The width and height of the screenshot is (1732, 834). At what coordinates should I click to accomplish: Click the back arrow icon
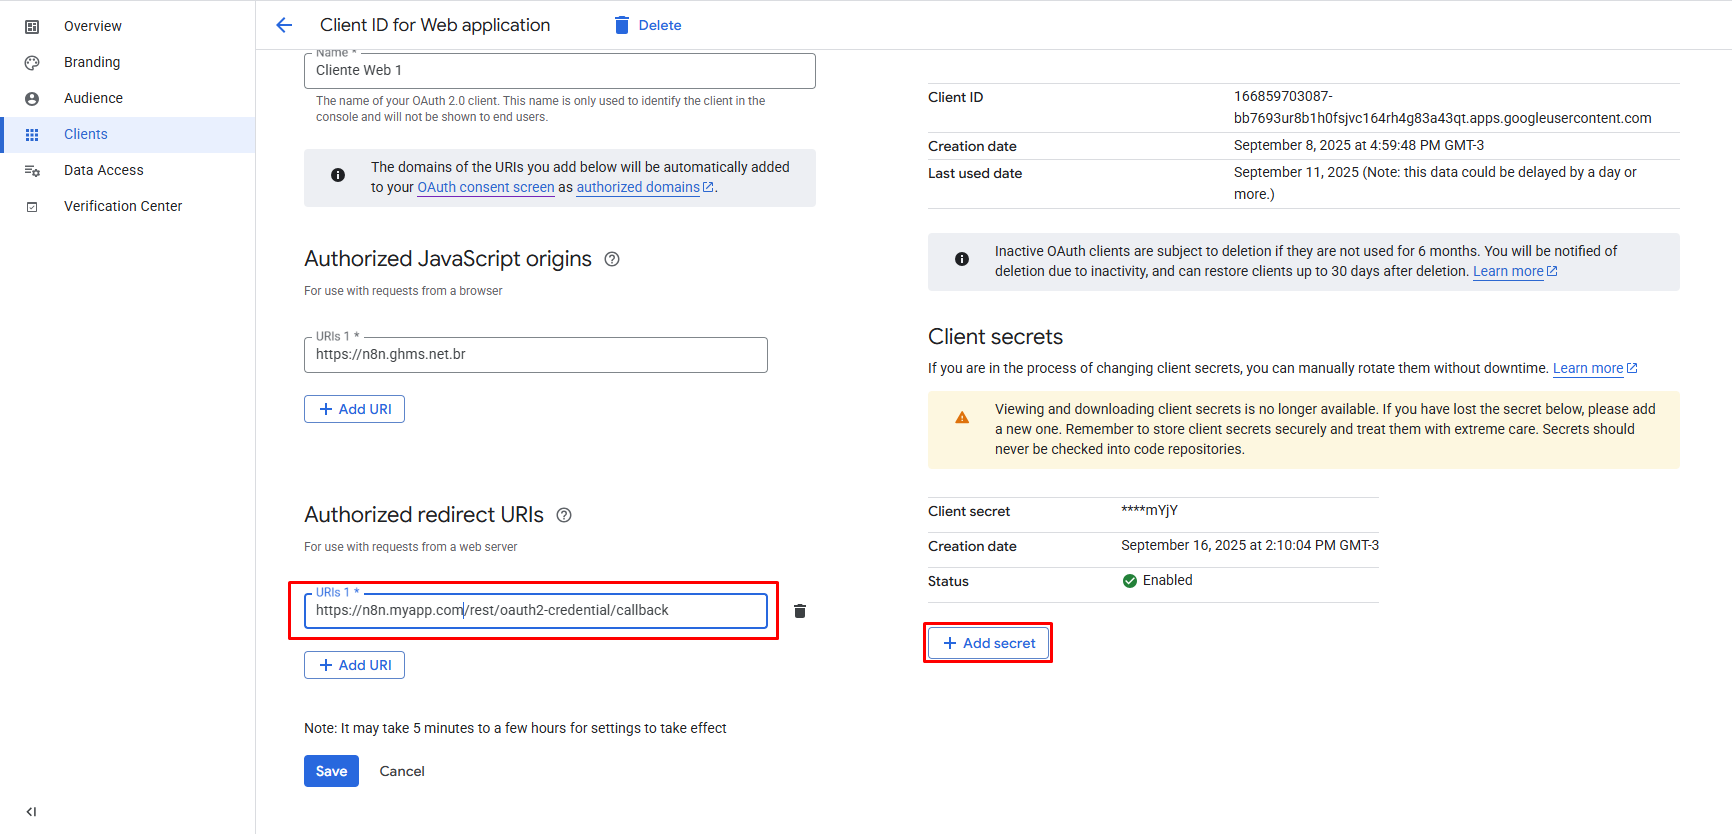[x=284, y=25]
